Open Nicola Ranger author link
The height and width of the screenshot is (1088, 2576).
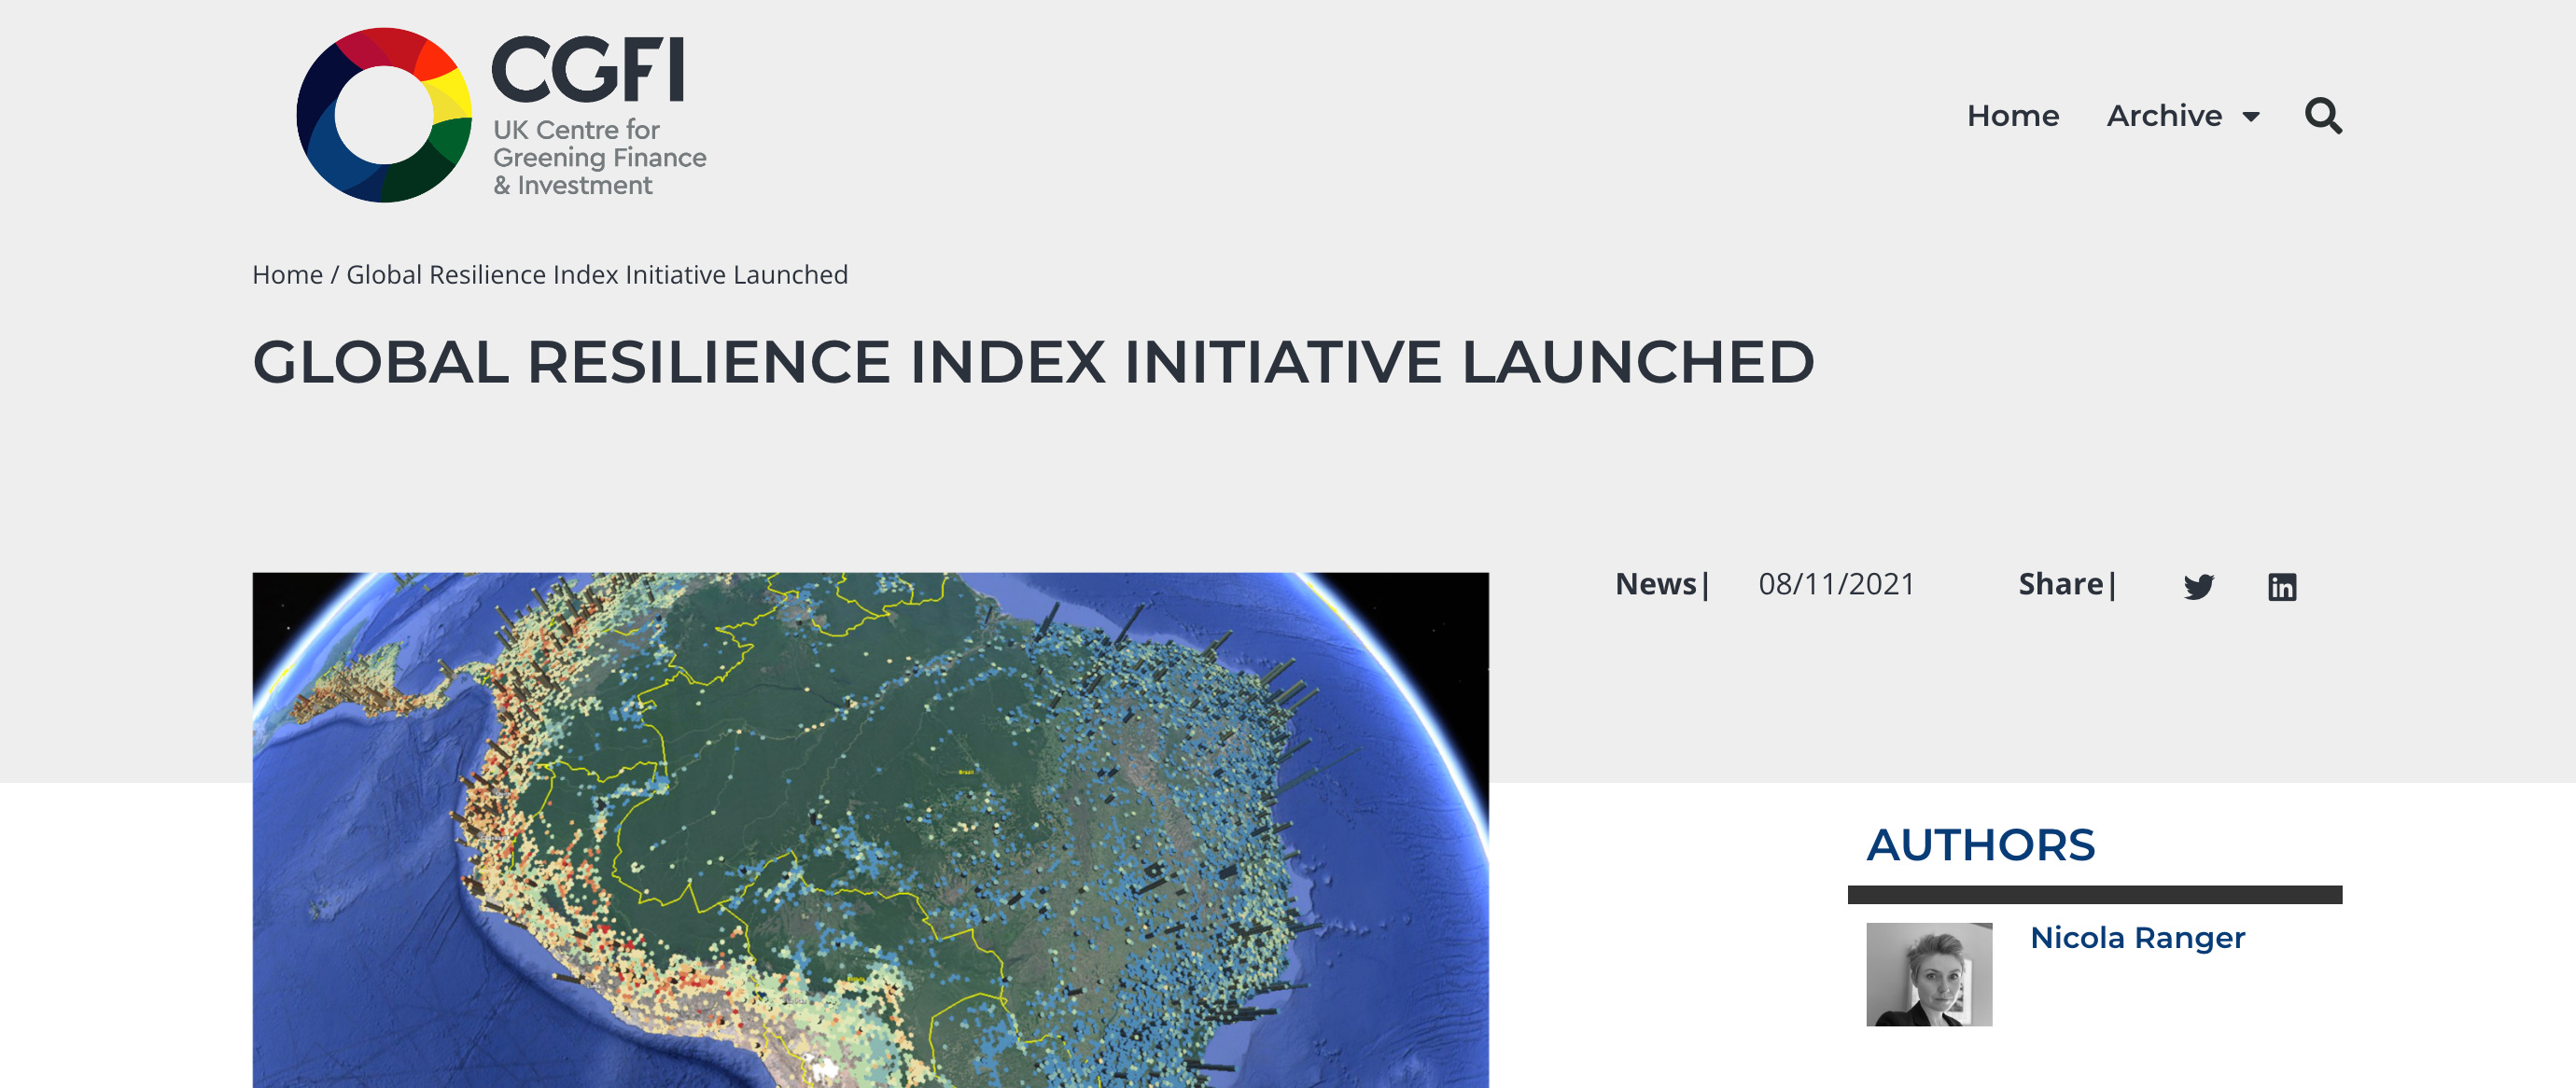(2137, 937)
